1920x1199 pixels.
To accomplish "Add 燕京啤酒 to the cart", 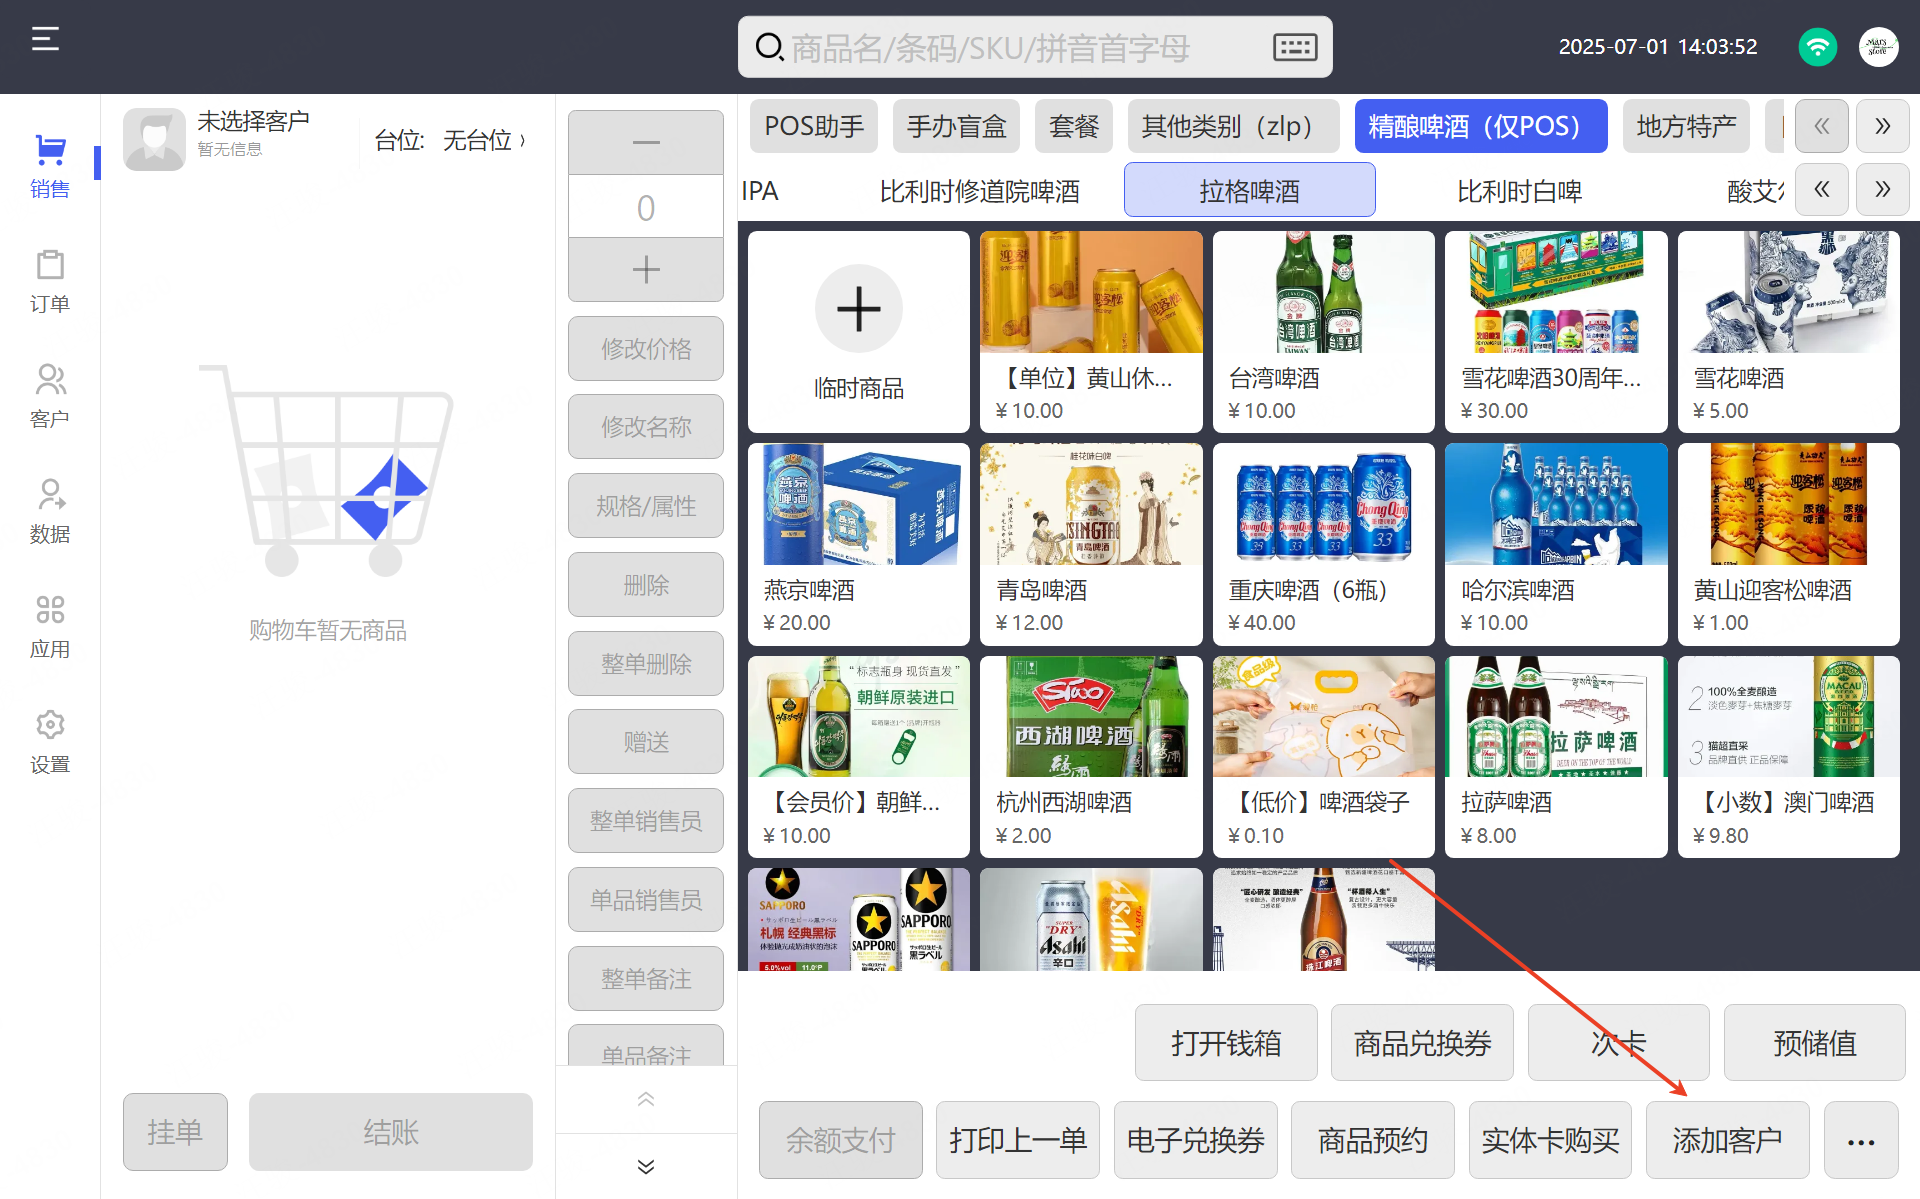I will click(858, 544).
